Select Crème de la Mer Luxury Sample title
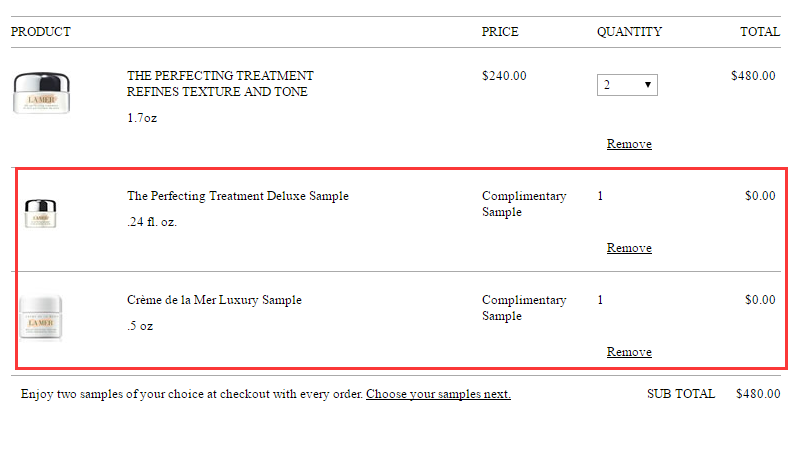Viewport: 794px width, 457px height. pos(214,300)
